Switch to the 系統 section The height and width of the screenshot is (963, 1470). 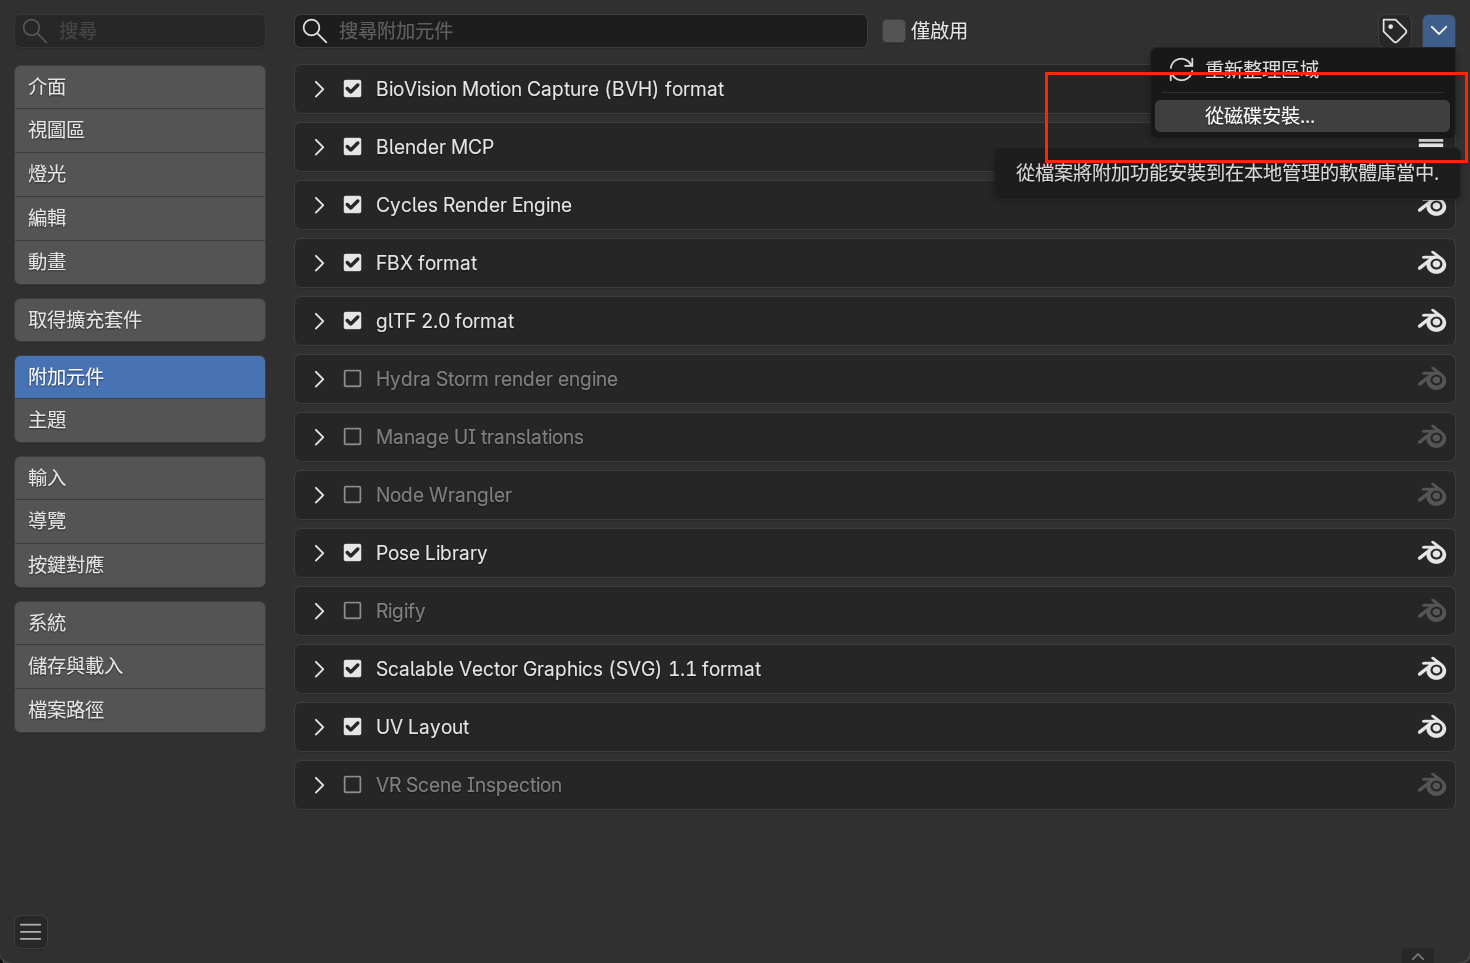[140, 623]
